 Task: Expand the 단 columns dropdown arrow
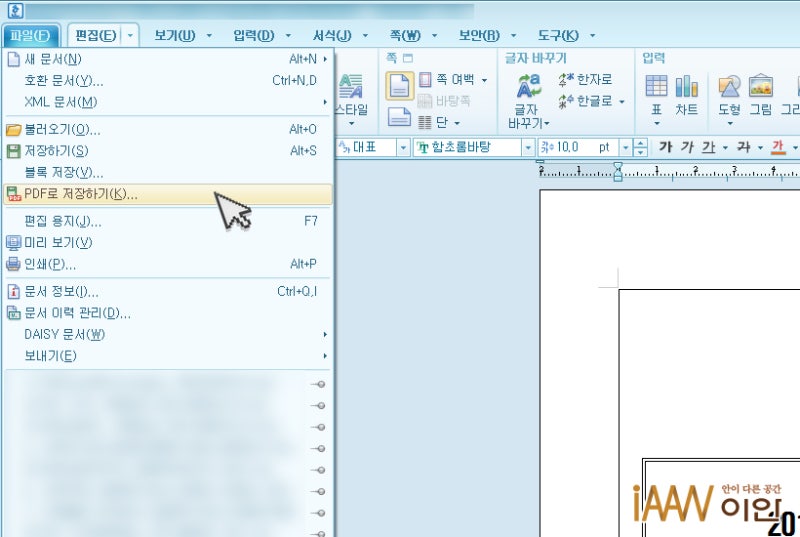pyautogui.click(x=457, y=123)
